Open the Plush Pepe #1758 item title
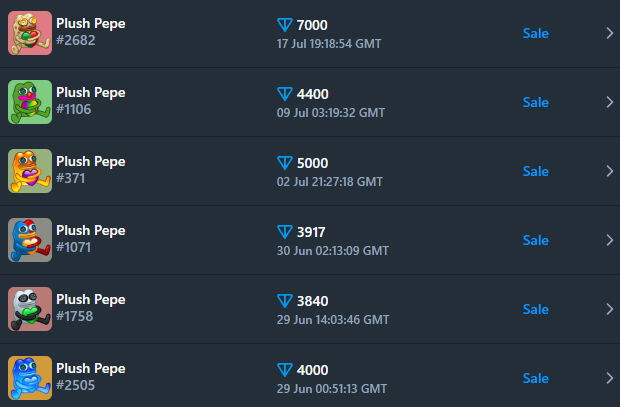This screenshot has width=620, height=407. point(90,300)
